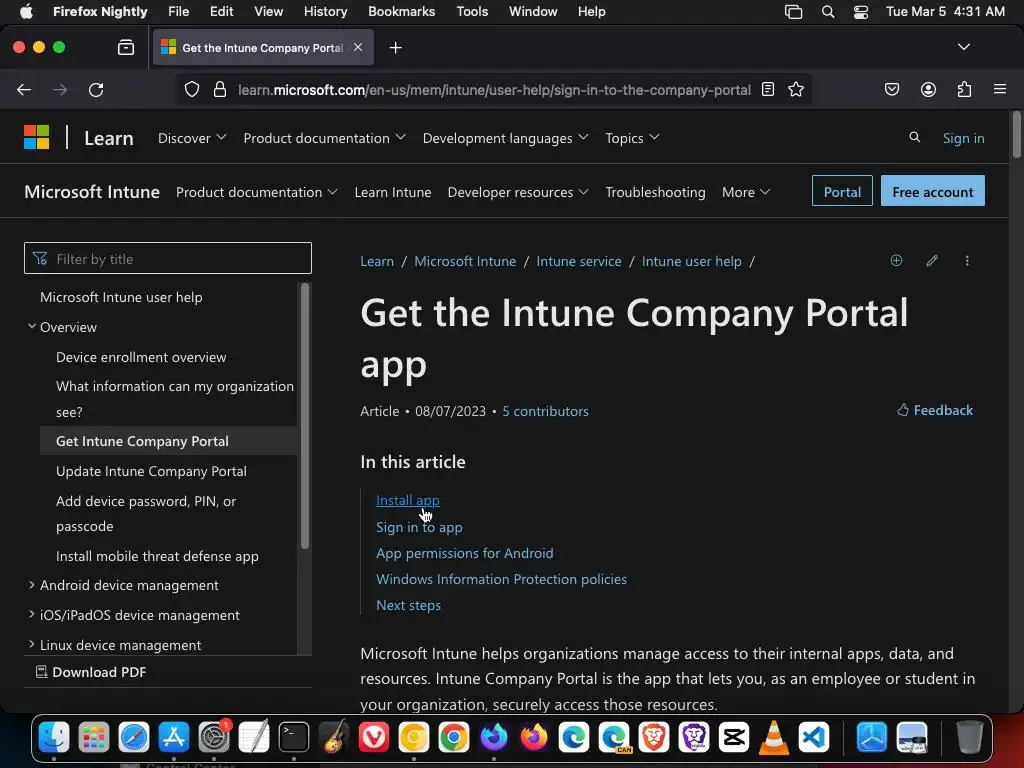Open the article more actions menu
This screenshot has width=1024, height=768.
(967, 261)
